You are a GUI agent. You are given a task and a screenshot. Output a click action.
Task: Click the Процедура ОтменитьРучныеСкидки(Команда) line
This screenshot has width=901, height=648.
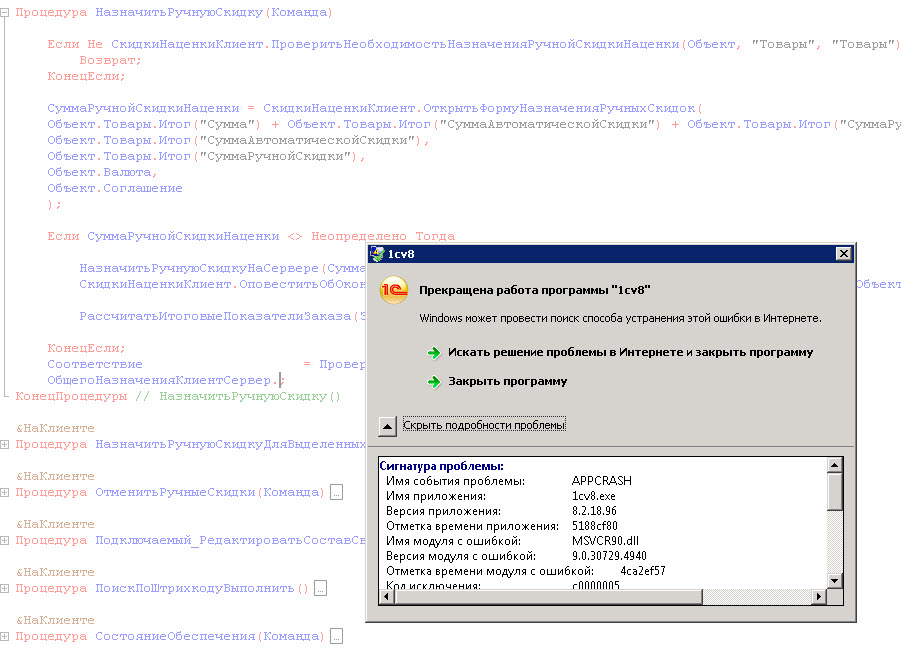coord(170,492)
